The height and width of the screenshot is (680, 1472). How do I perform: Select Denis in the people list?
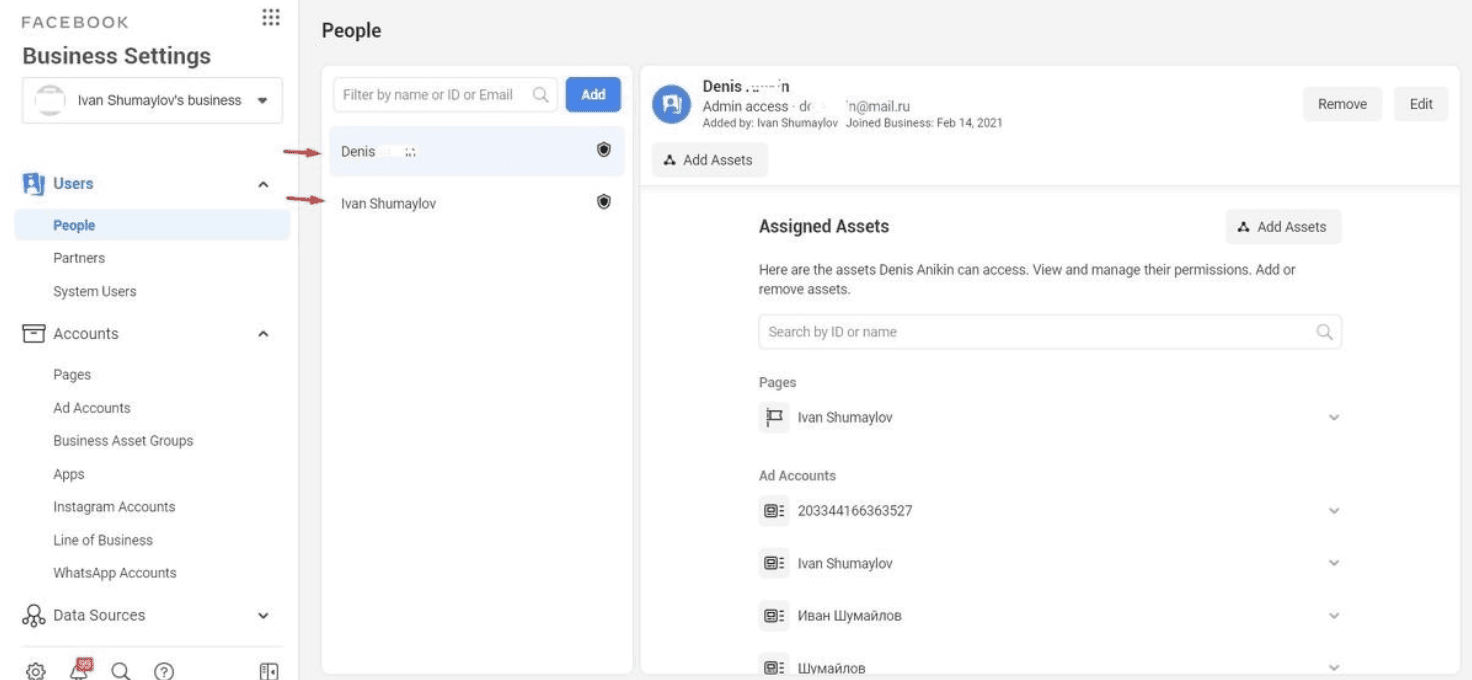coord(476,151)
